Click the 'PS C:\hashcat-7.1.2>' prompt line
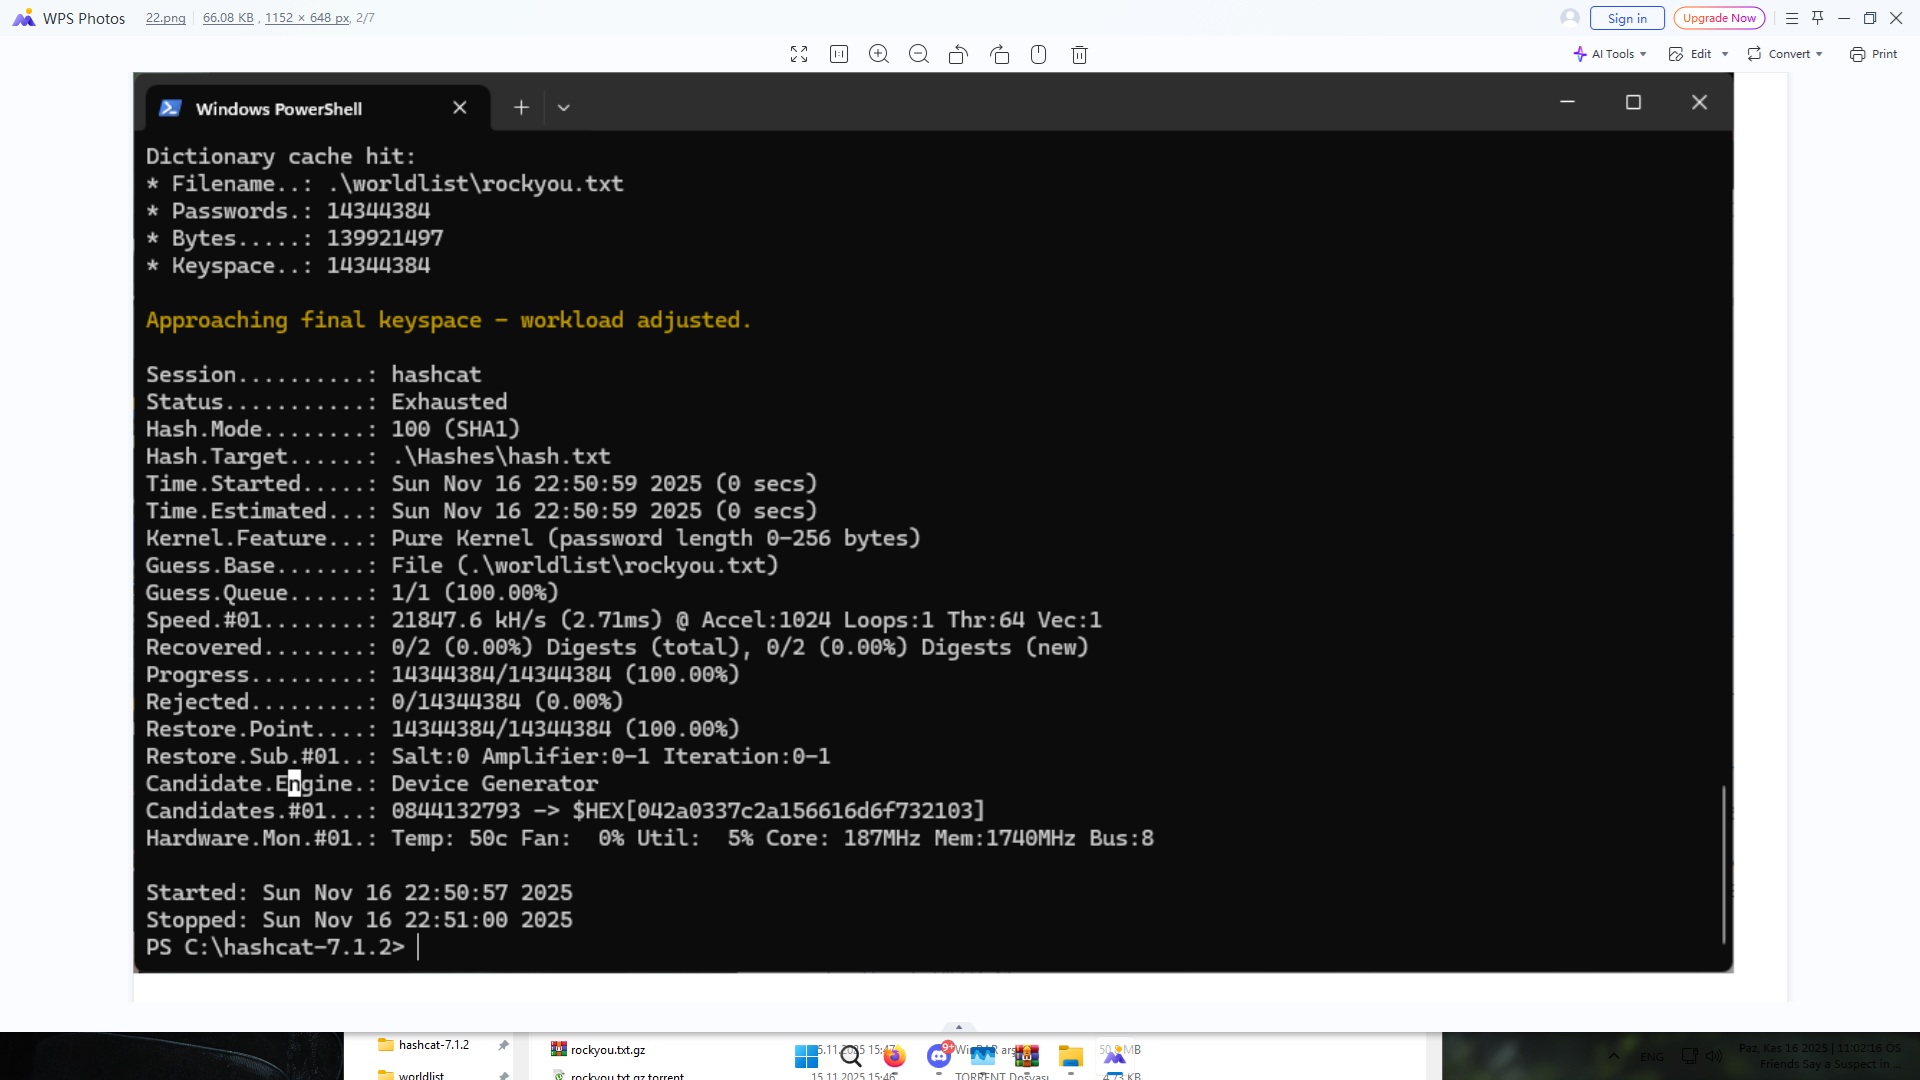1920x1080 pixels. 275,947
